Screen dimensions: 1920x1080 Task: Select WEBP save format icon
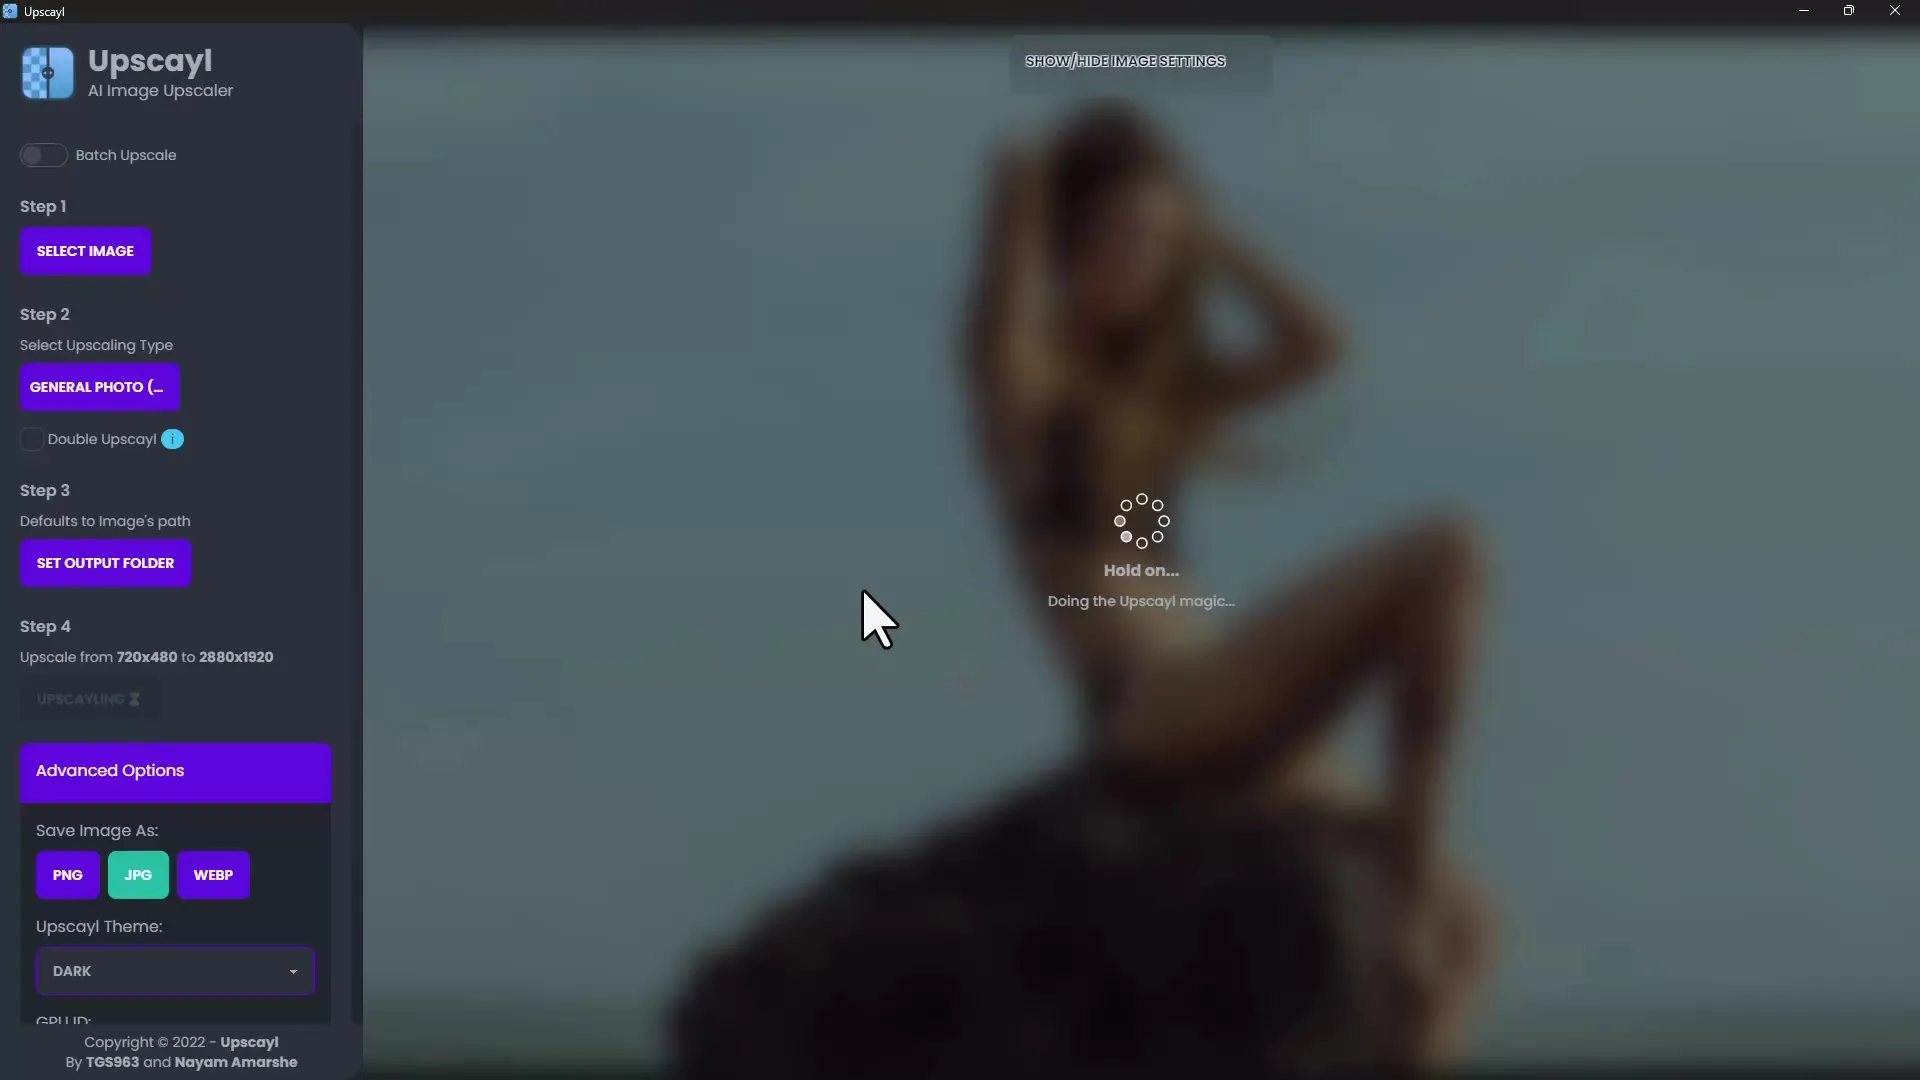214,874
